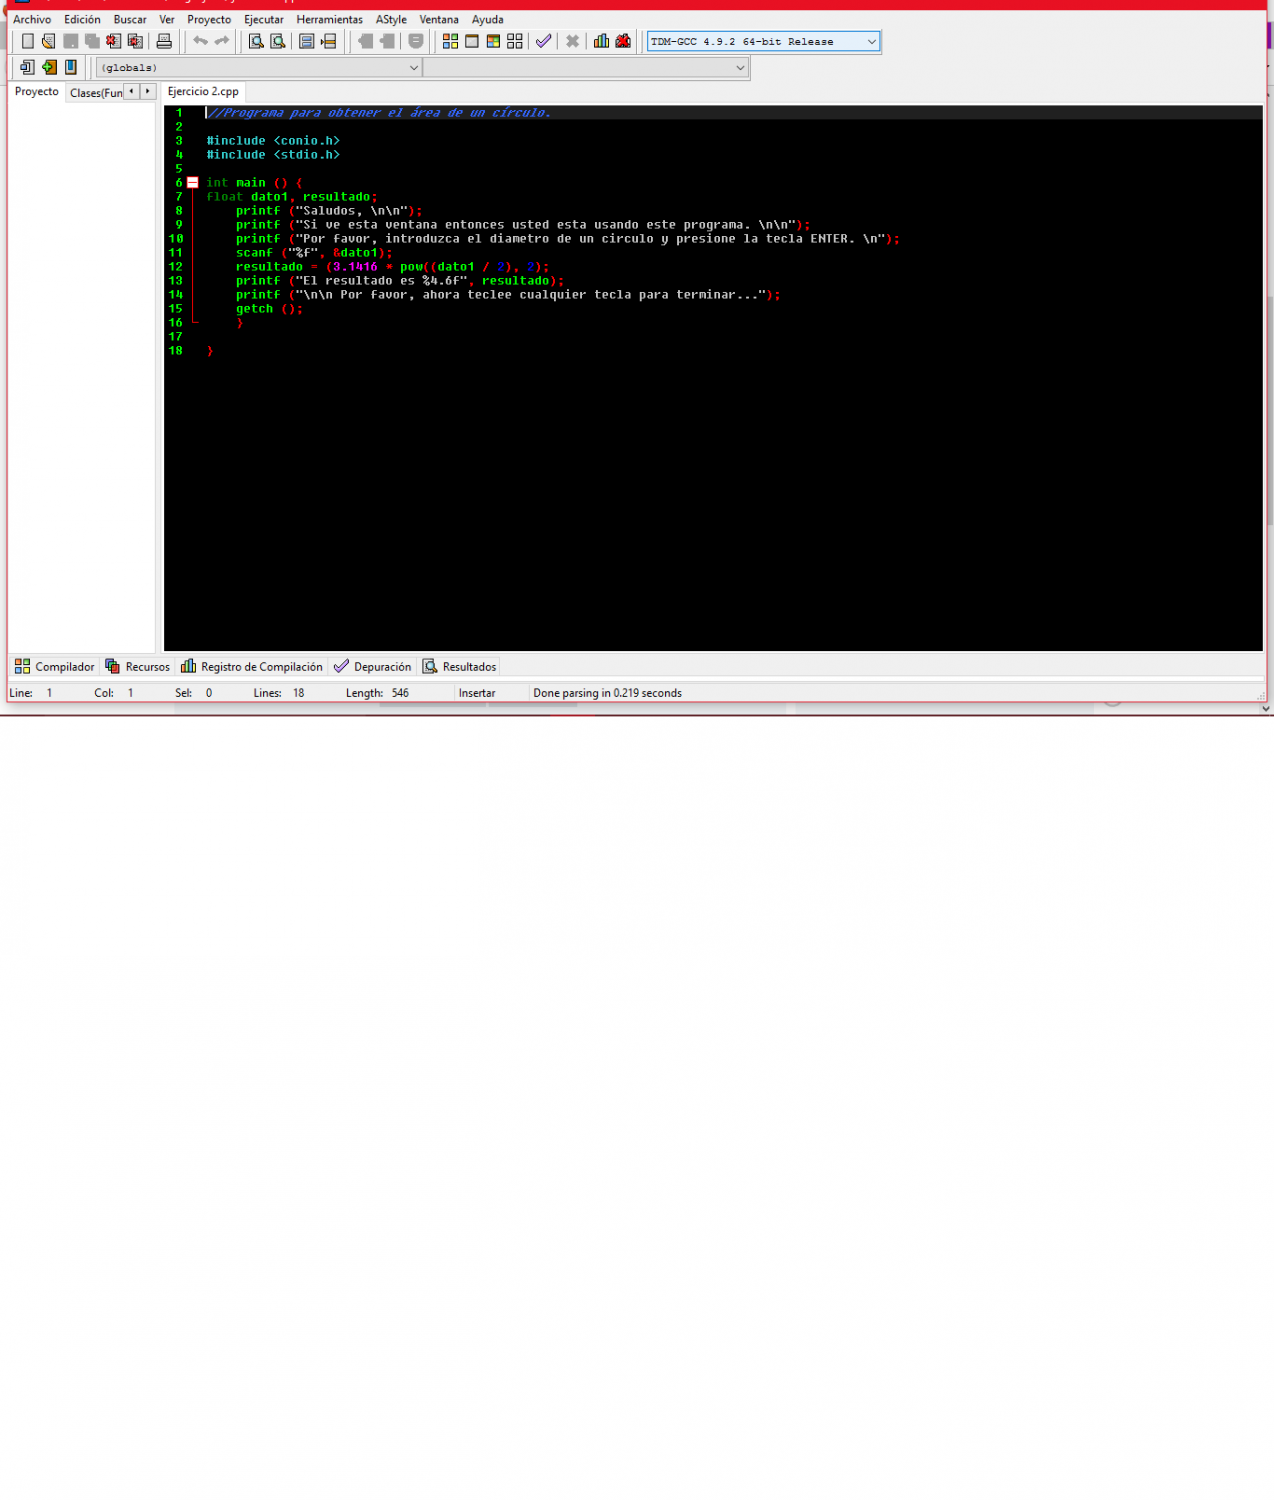Image resolution: width=1274 pixels, height=1500 pixels.
Task: Open the Edición menu
Action: pyautogui.click(x=82, y=19)
